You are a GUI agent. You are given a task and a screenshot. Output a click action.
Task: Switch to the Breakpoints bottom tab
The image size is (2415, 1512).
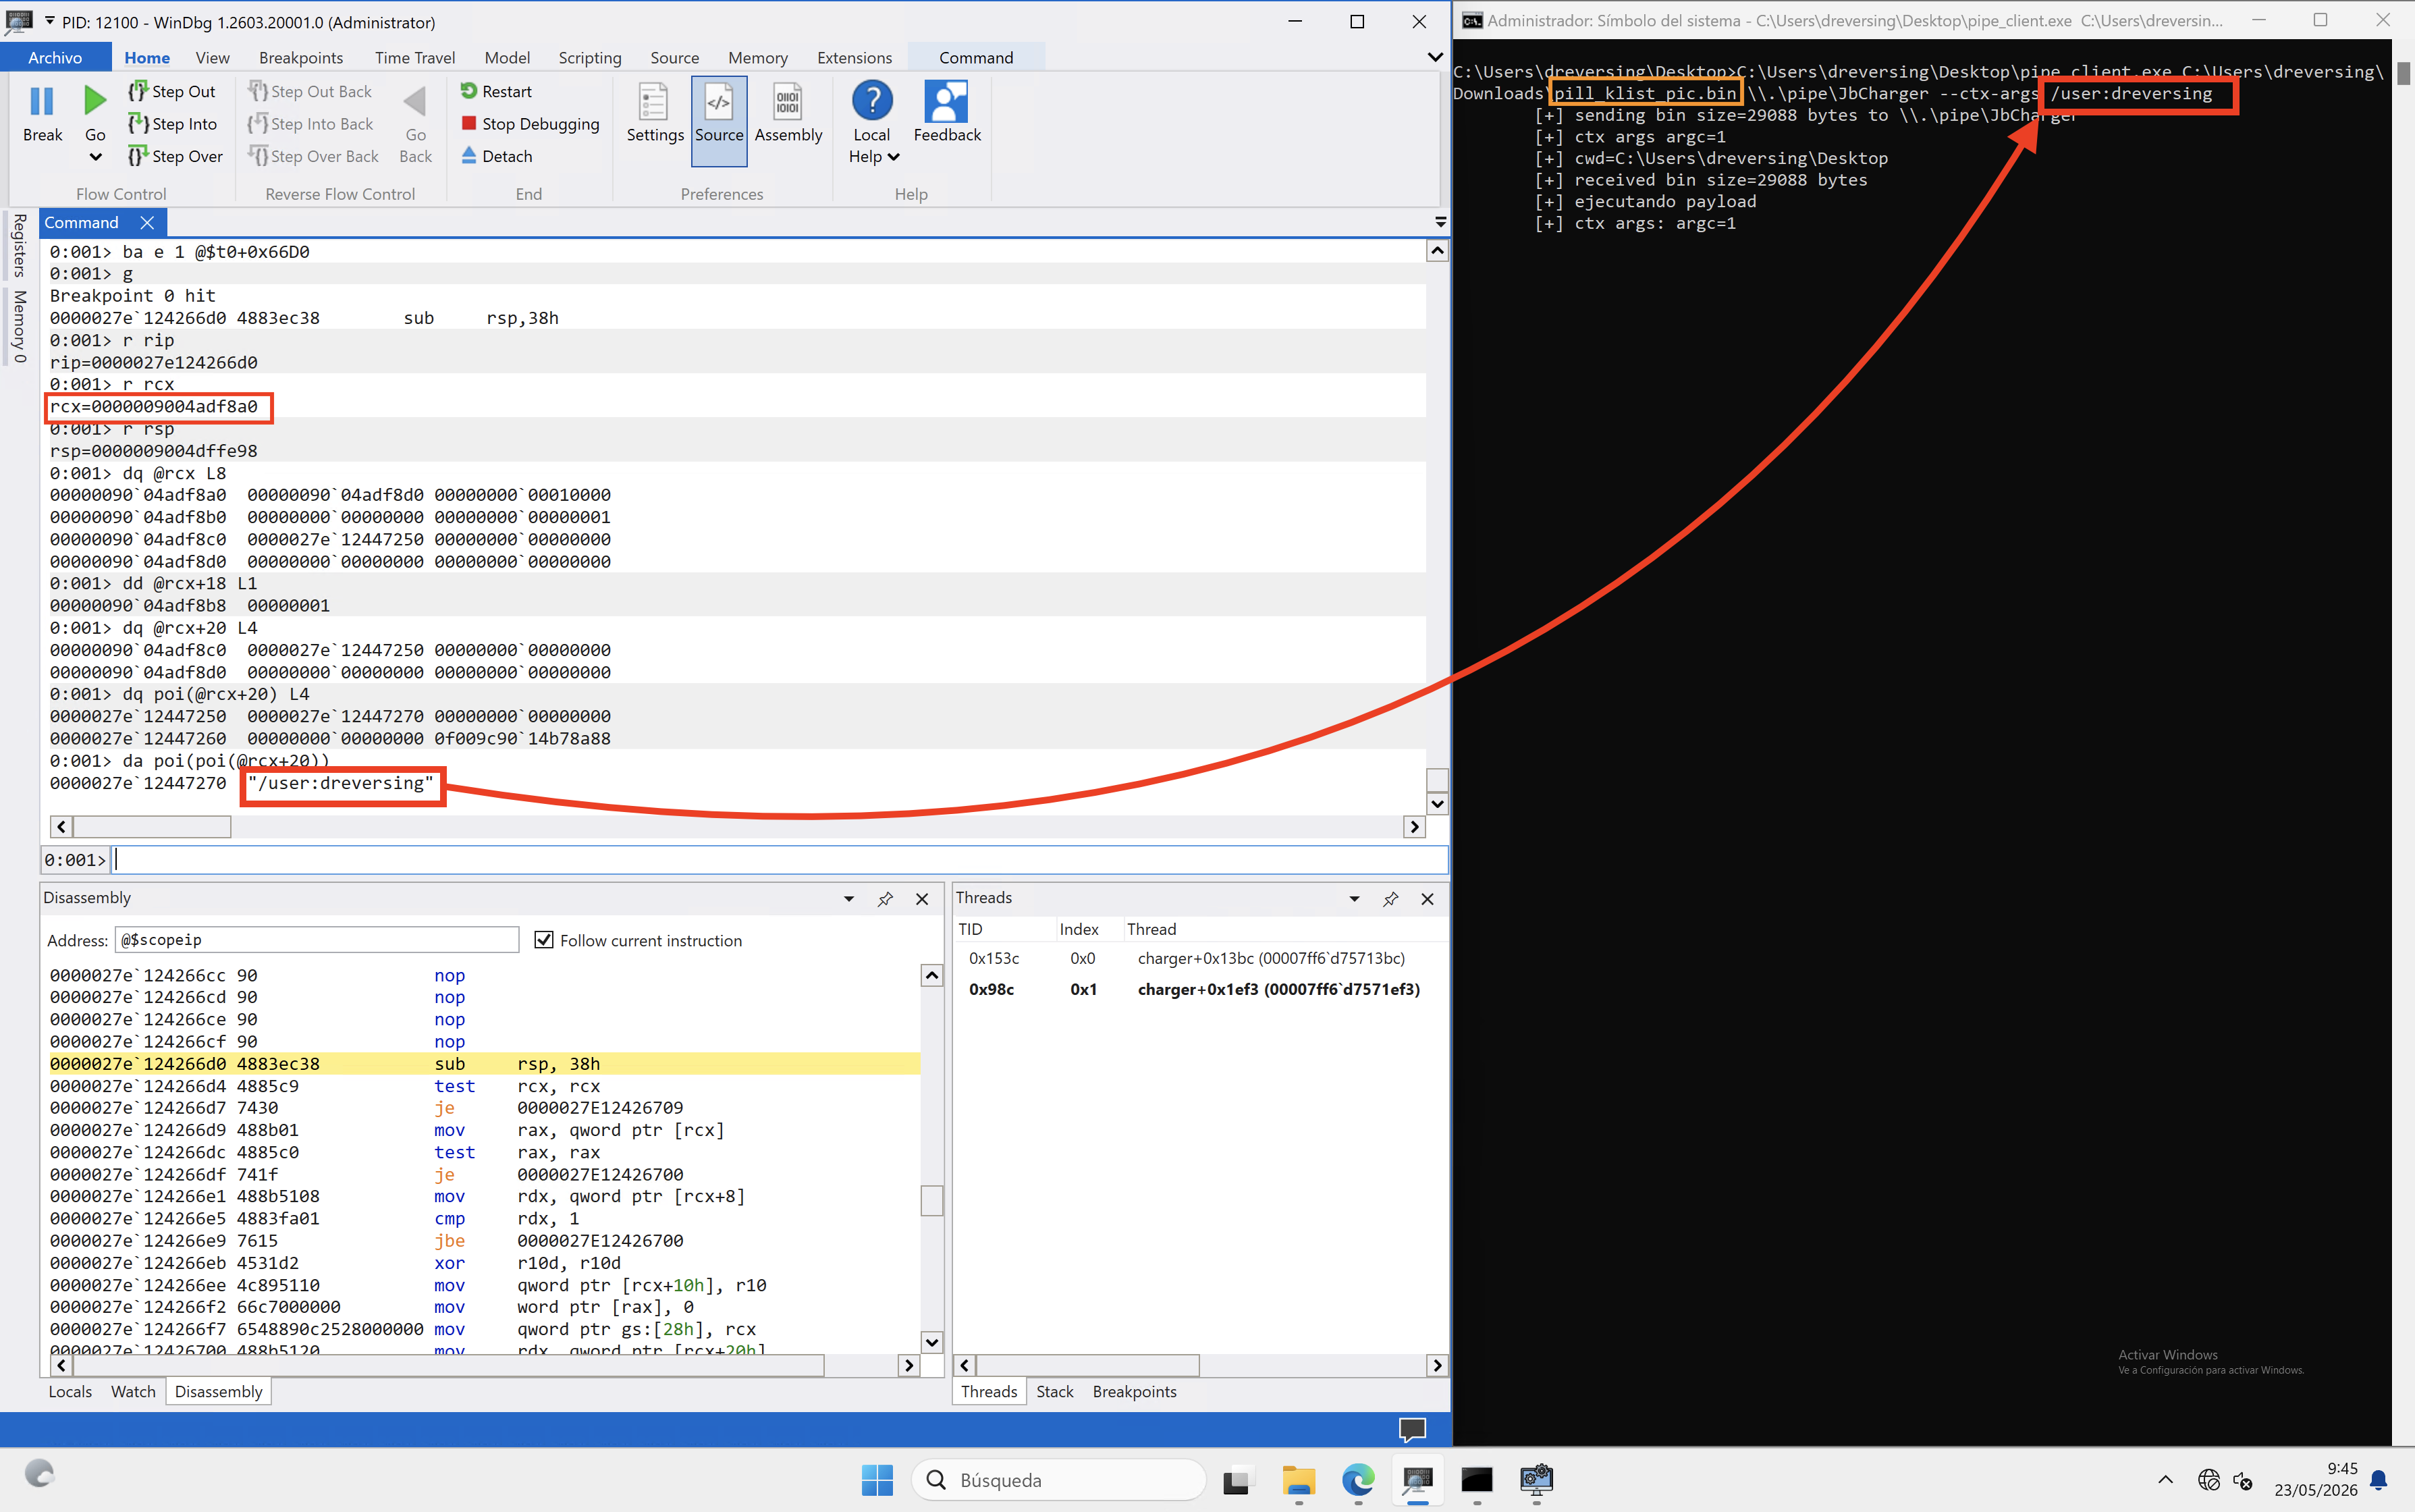(1134, 1391)
